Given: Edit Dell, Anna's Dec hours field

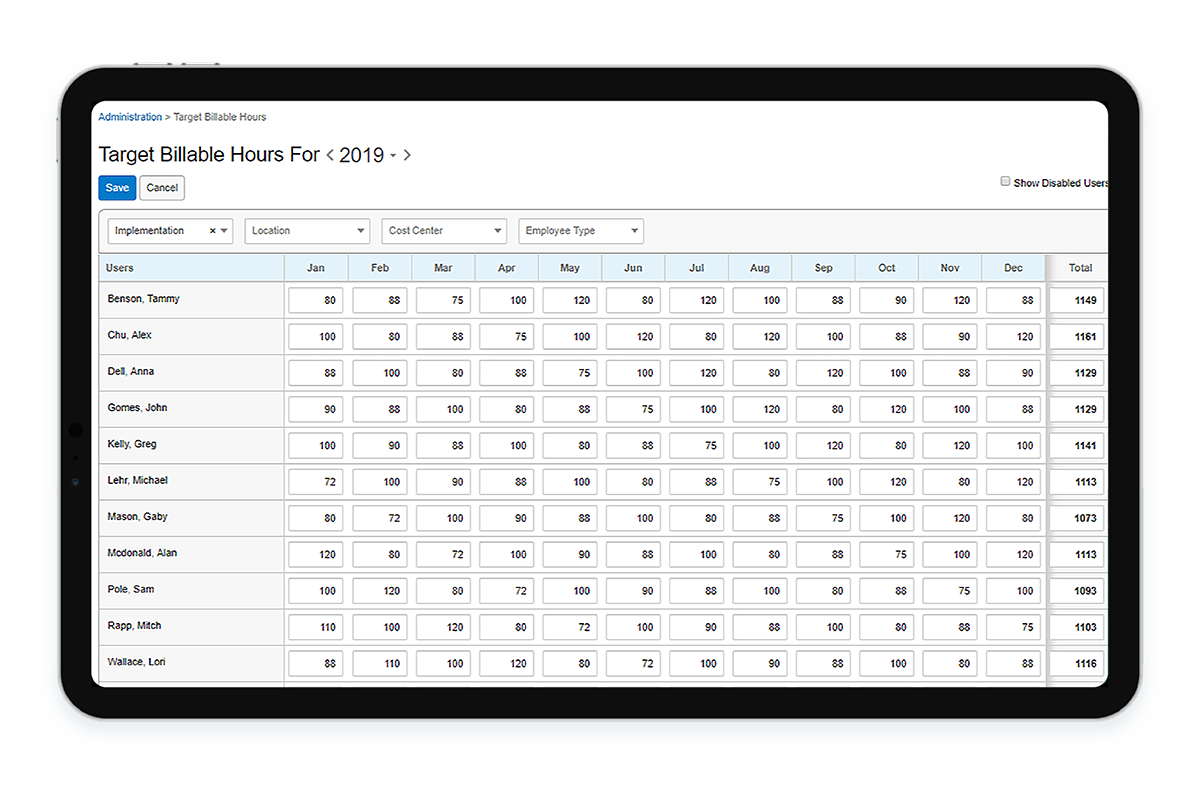Looking at the screenshot, I should pyautogui.click(x=1013, y=373).
